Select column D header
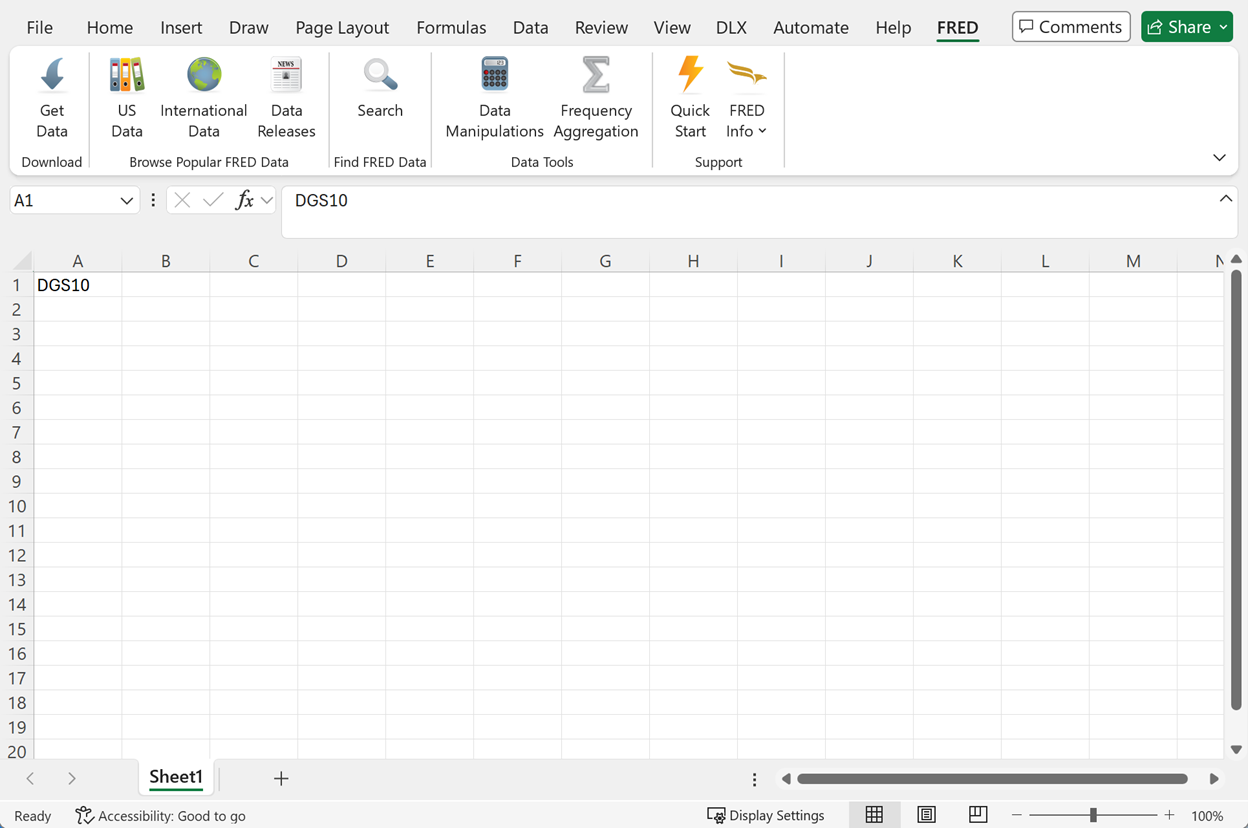1248x828 pixels. click(341, 261)
